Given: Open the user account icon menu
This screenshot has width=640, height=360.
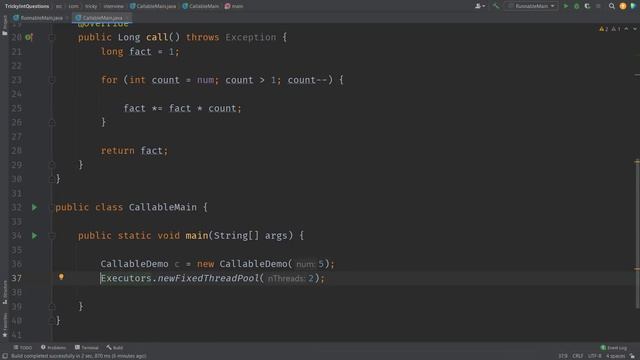Looking at the screenshot, I should coord(480,6).
